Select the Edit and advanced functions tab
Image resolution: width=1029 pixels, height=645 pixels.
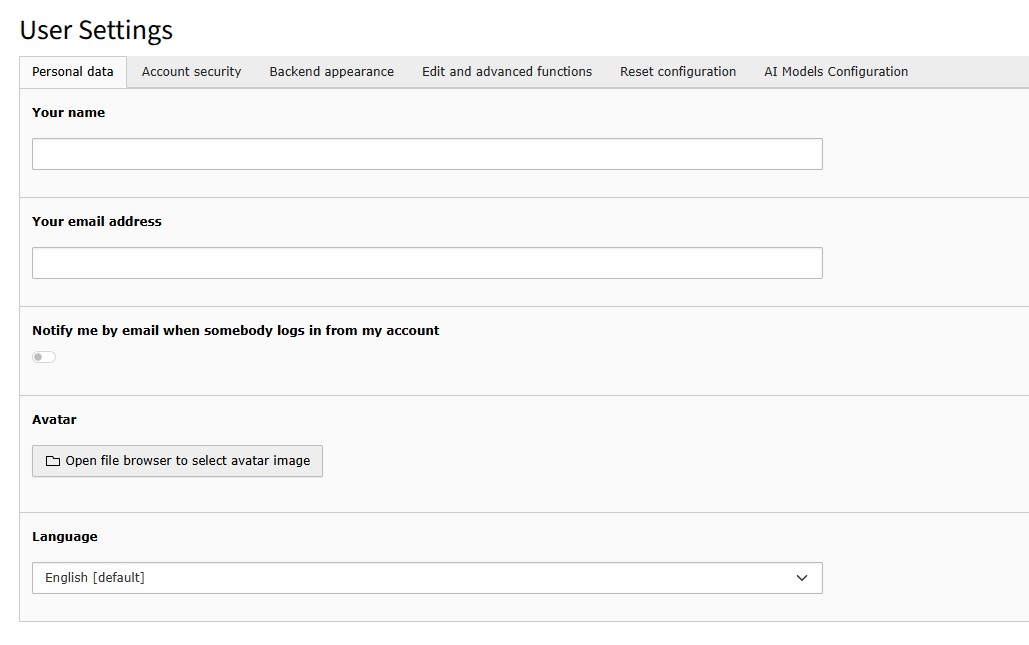506,71
